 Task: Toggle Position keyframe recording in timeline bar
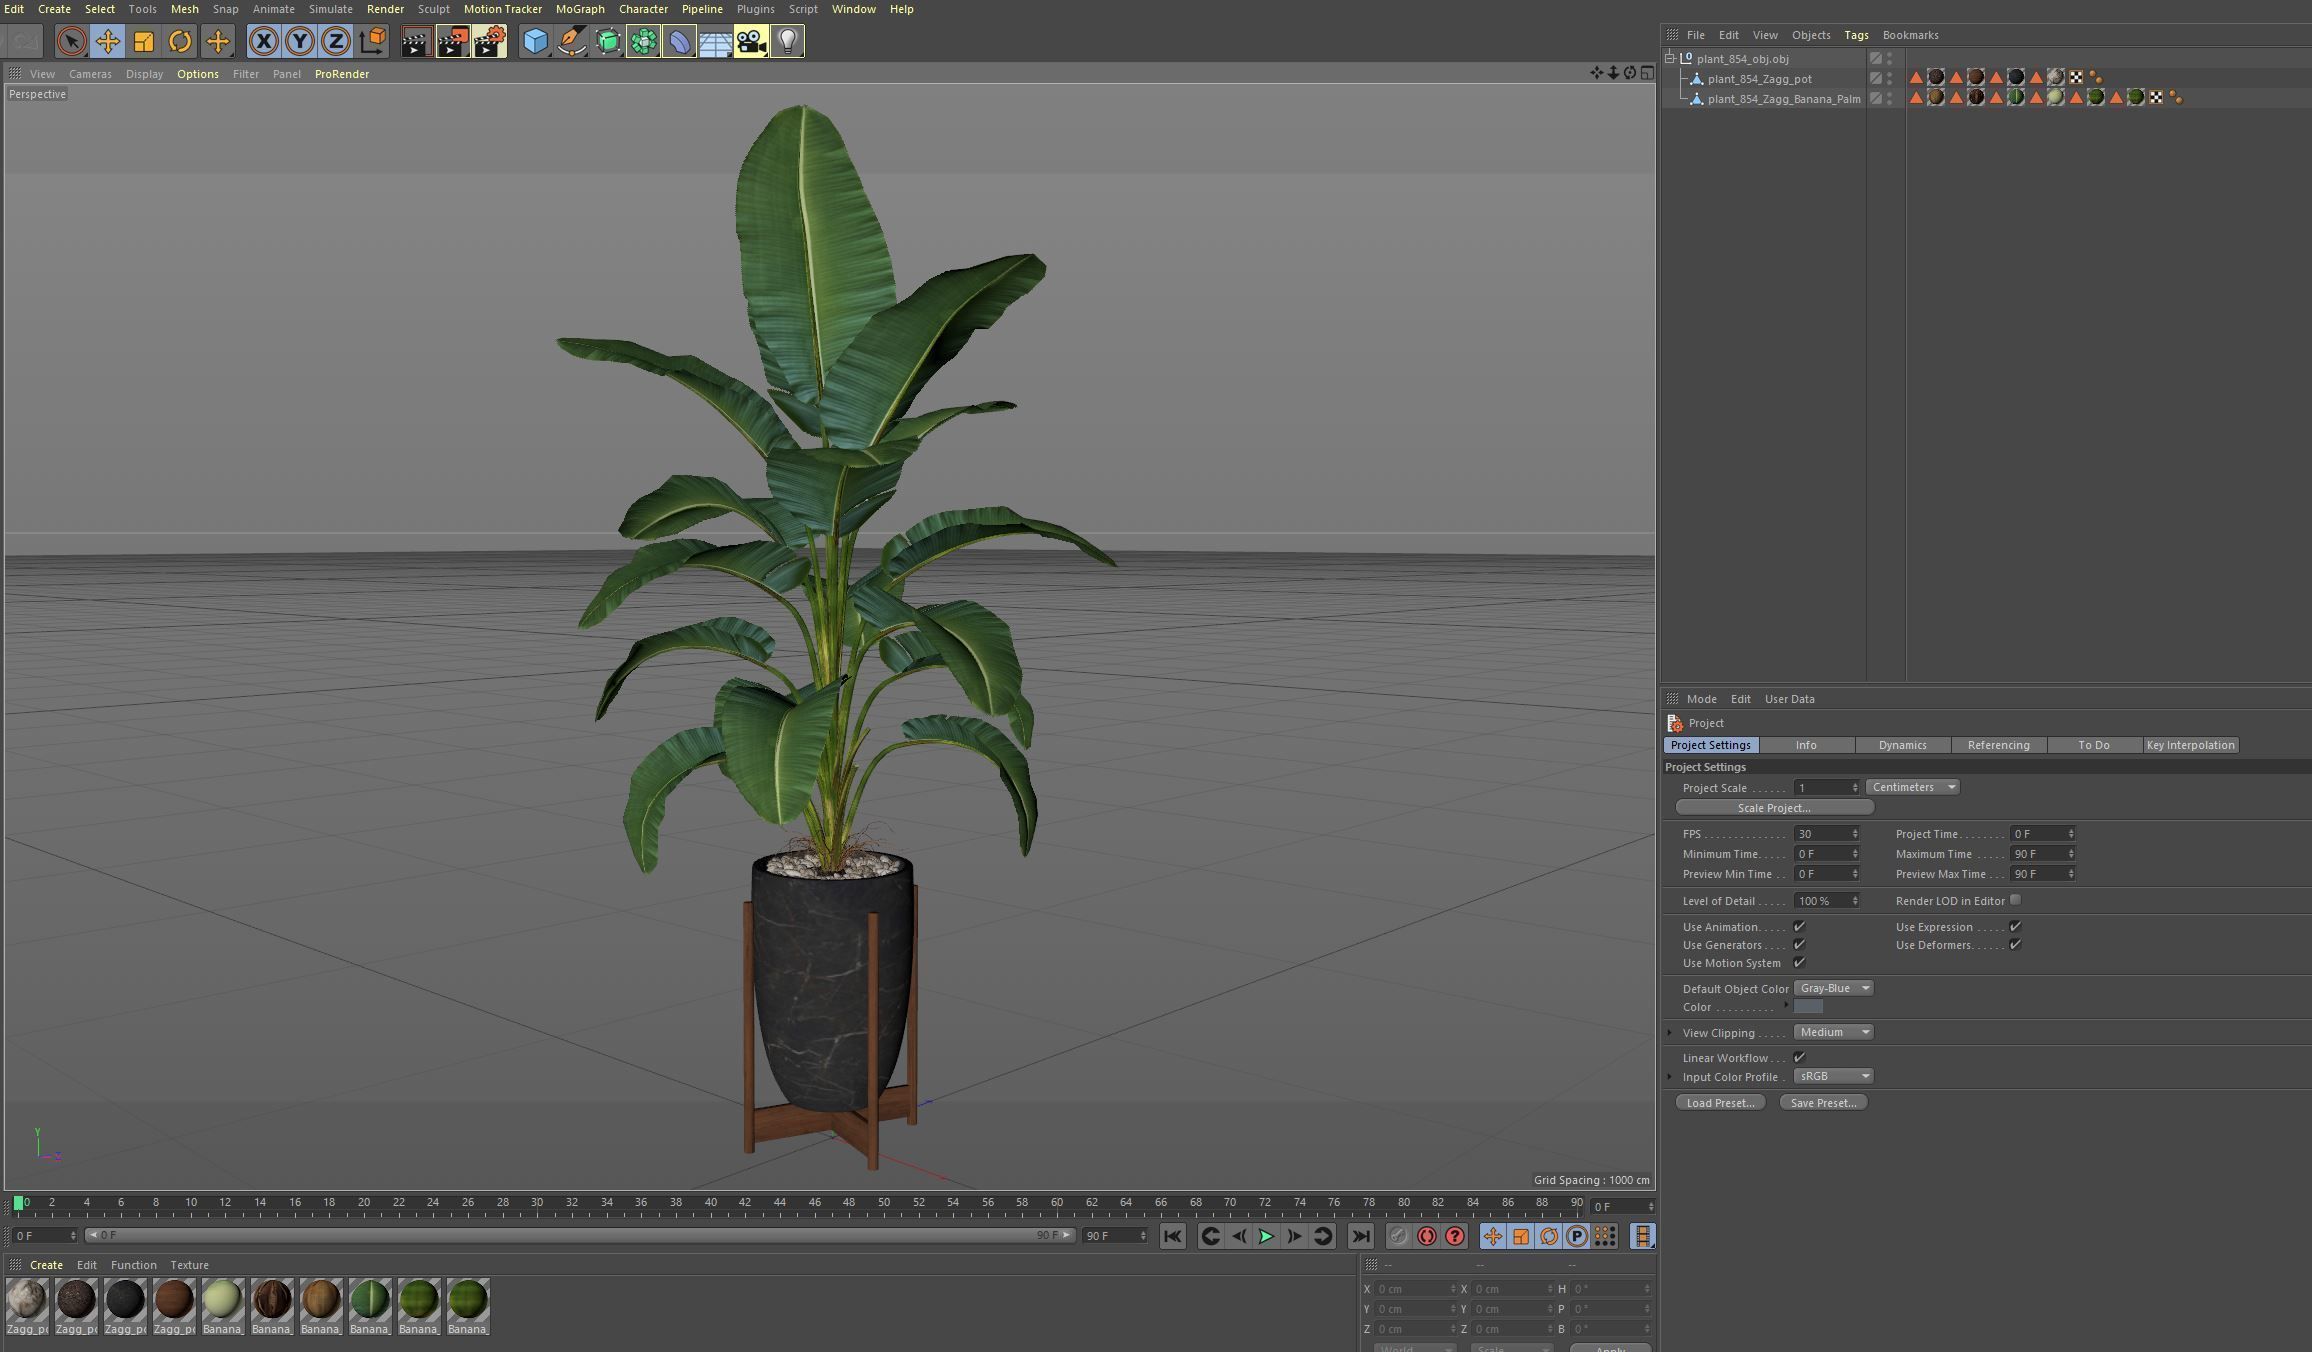coord(1492,1236)
